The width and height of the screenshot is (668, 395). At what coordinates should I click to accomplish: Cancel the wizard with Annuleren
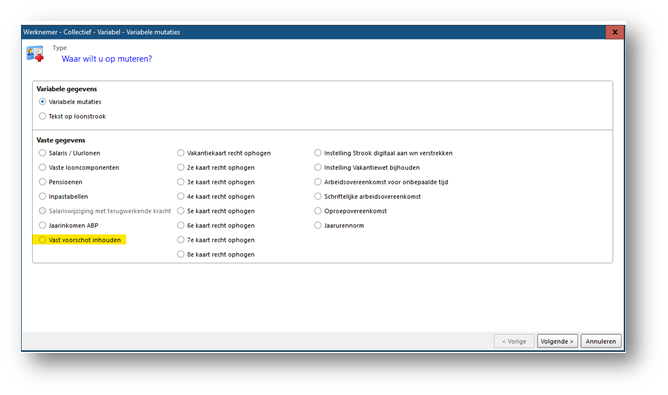pyautogui.click(x=601, y=341)
